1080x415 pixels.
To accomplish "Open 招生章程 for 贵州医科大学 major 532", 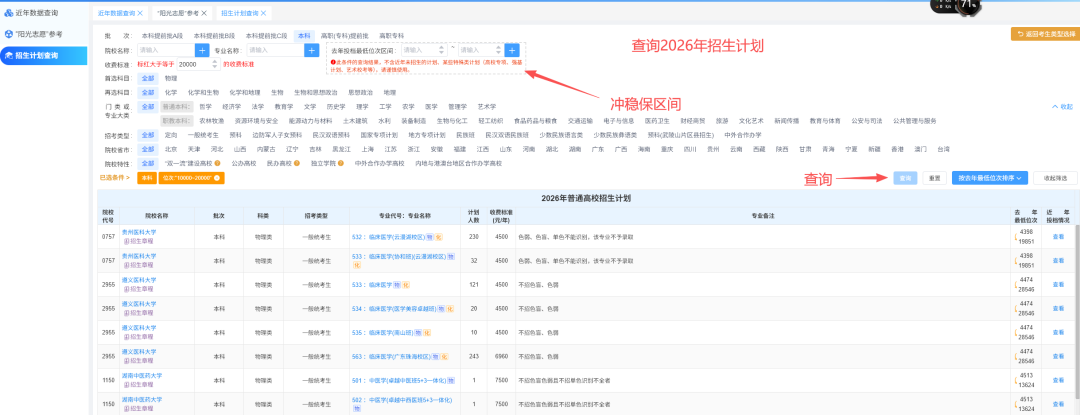I will click(x=139, y=242).
